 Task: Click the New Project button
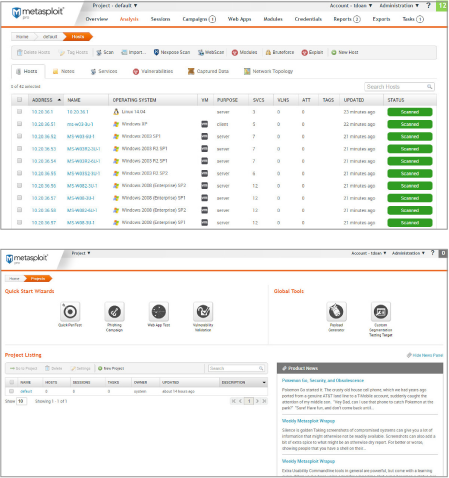tap(111, 368)
